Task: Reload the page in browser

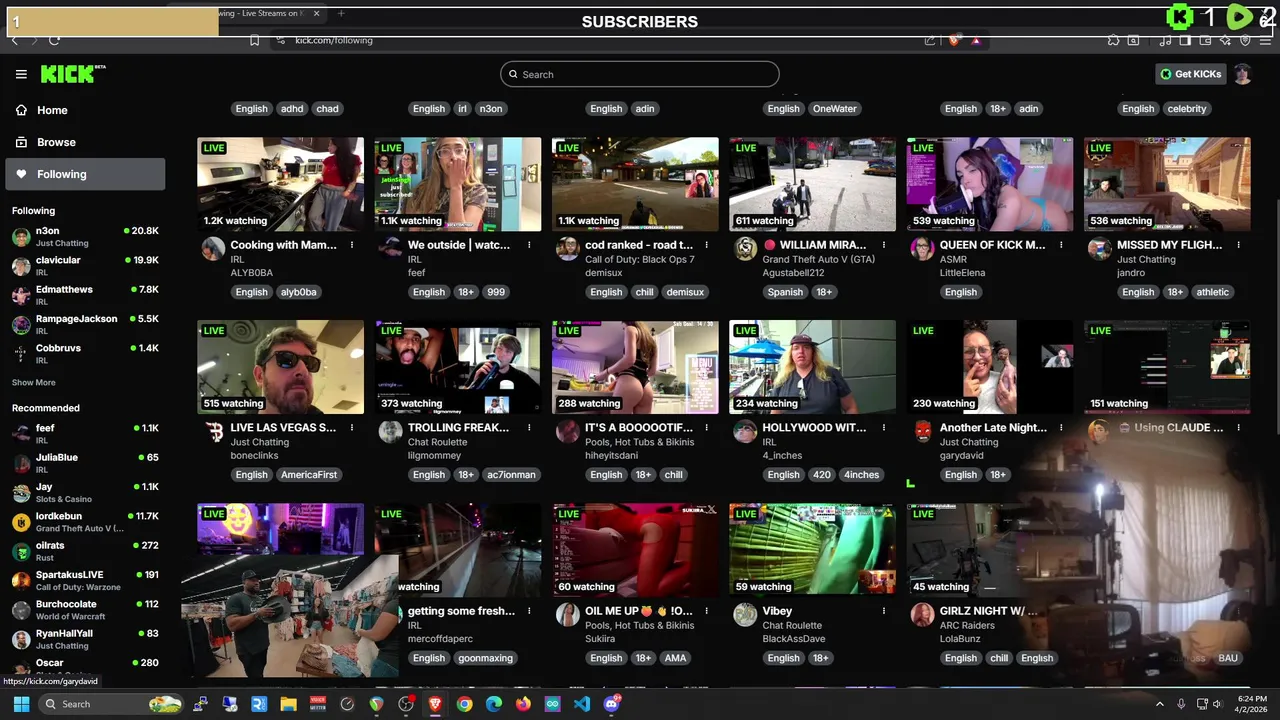Action: point(54,40)
